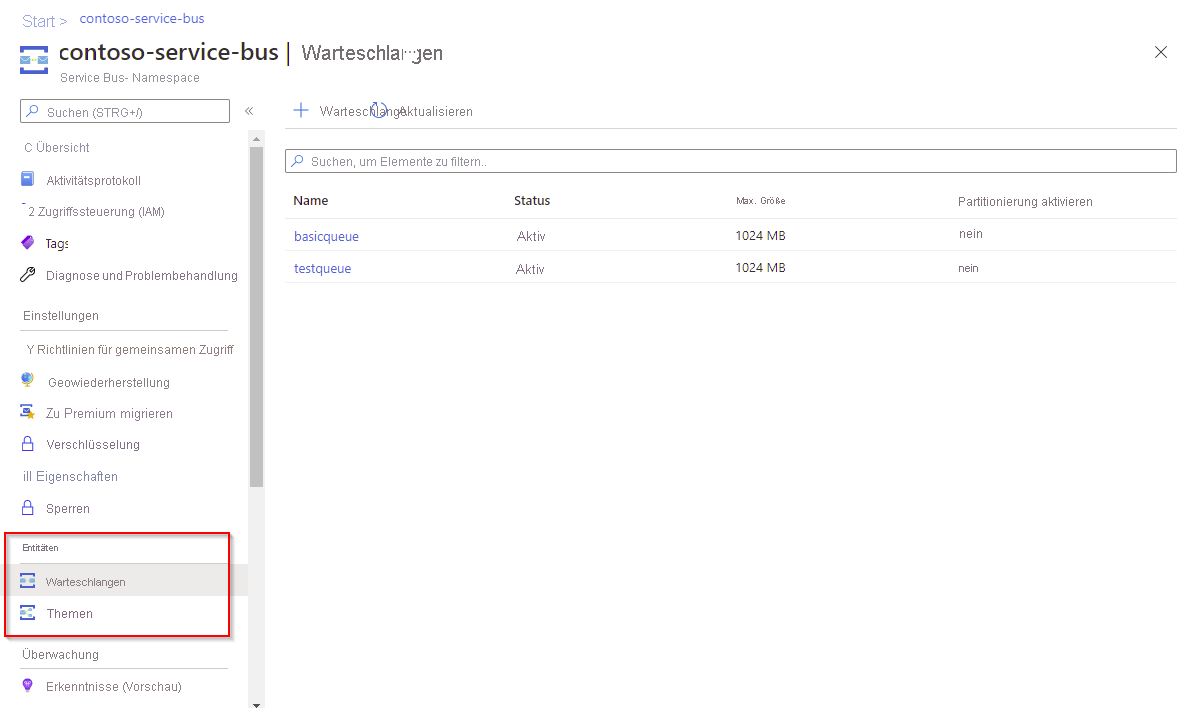Screen dimensions: 1197x708
Task: Click the Aktiv status of testqueue
Action: click(530, 269)
